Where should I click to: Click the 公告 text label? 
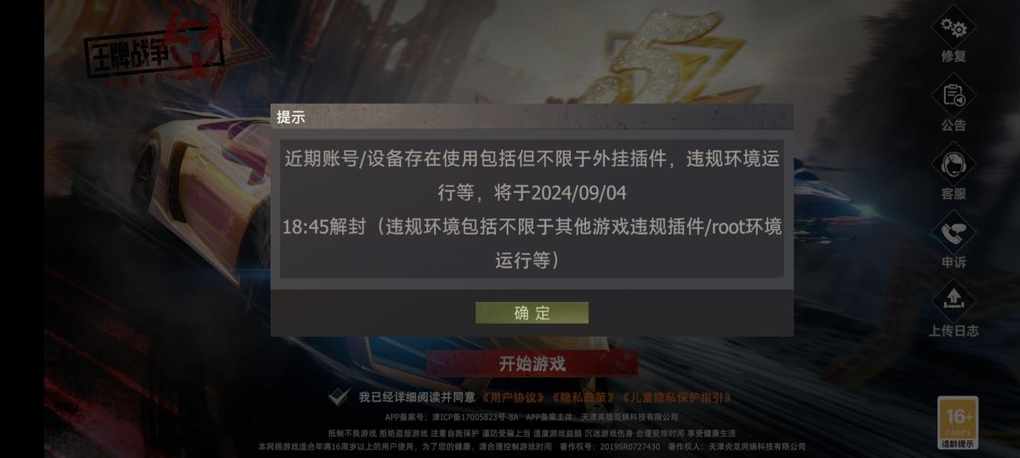pos(953,126)
